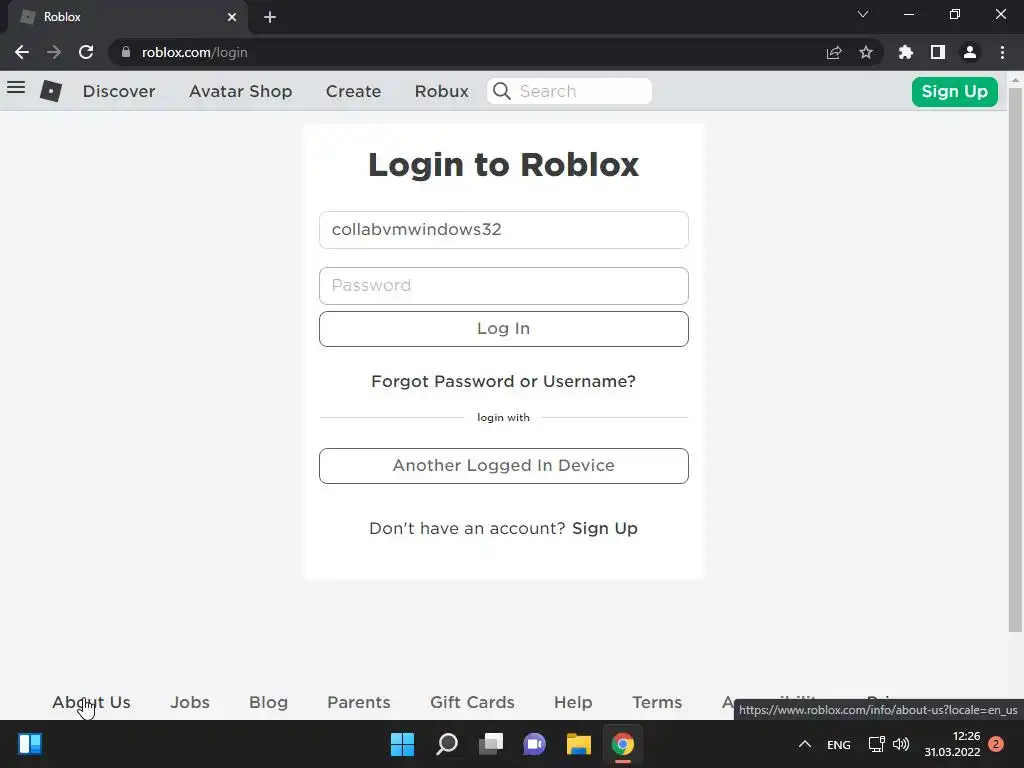Image resolution: width=1024 pixels, height=768 pixels.
Task: Select the Roblox browser tab
Action: 128,17
